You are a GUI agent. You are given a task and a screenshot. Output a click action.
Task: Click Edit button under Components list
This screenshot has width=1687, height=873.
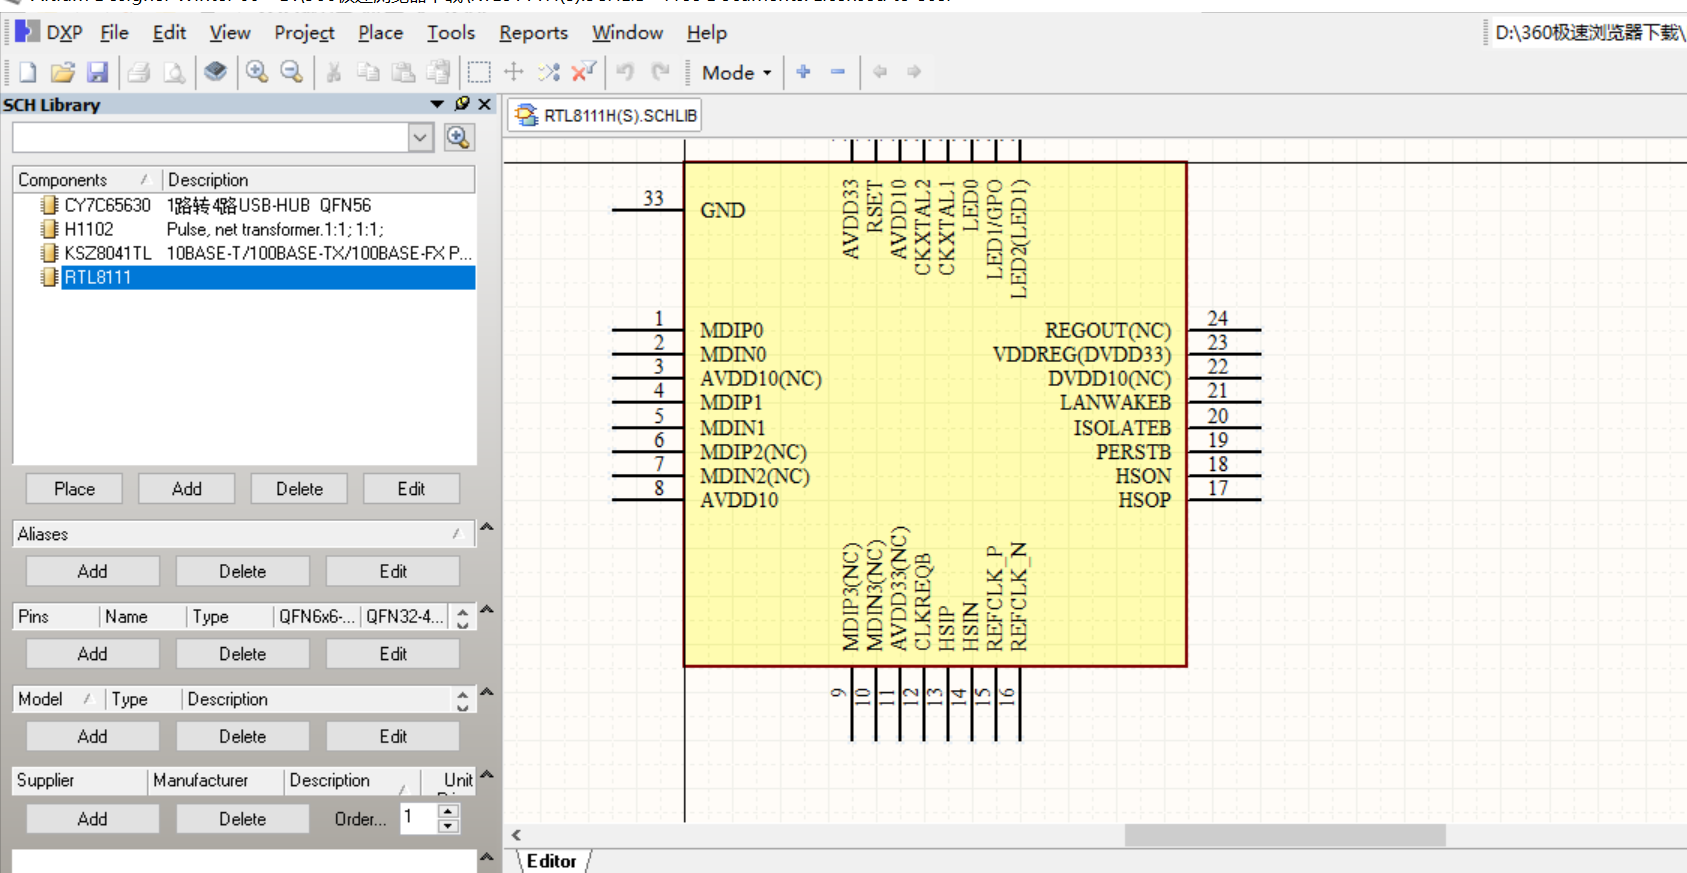coord(412,489)
